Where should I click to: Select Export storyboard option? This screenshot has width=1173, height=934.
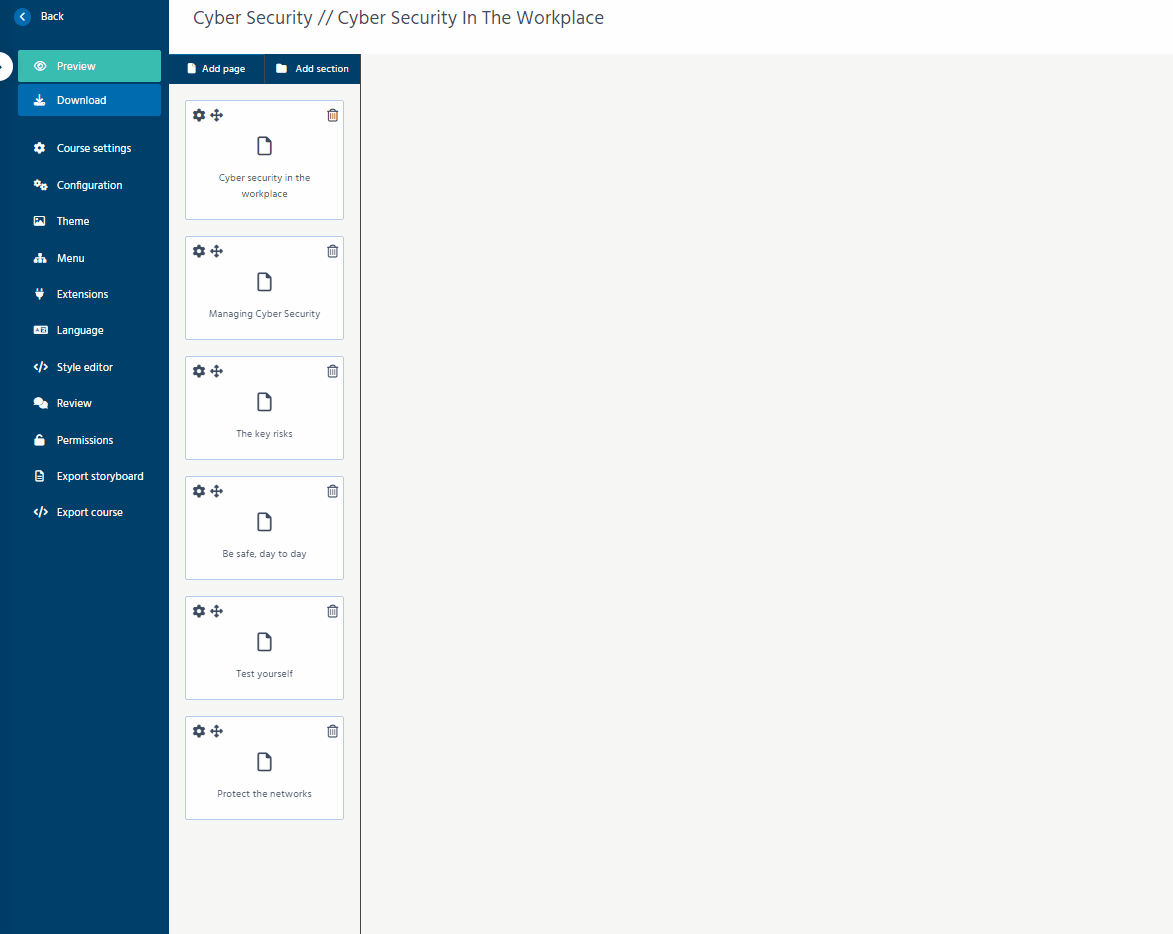[99, 476]
